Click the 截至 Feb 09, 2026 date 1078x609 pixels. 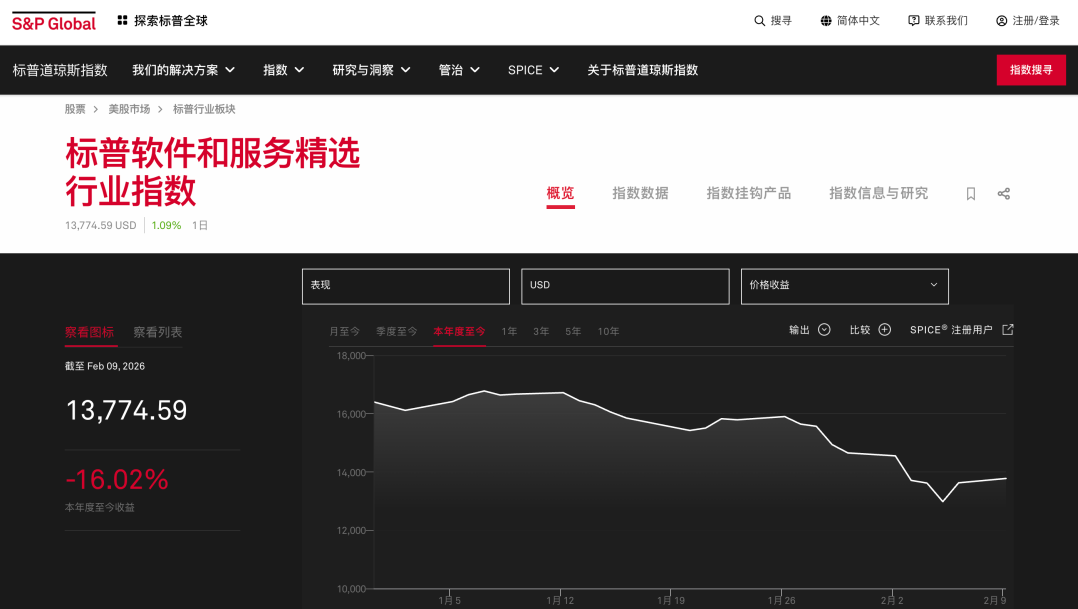point(105,366)
